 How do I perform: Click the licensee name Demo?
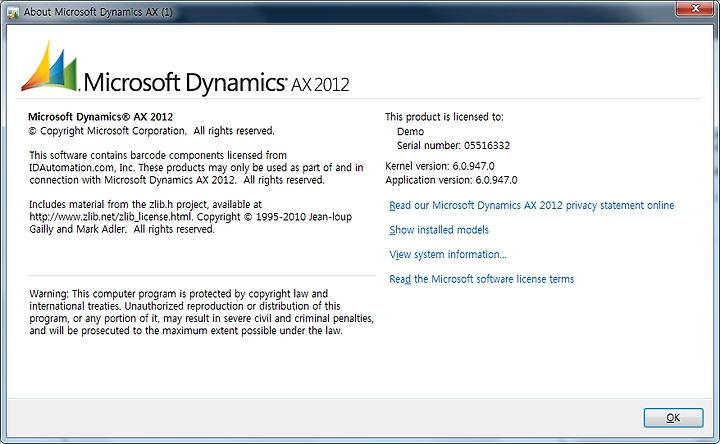(x=410, y=131)
